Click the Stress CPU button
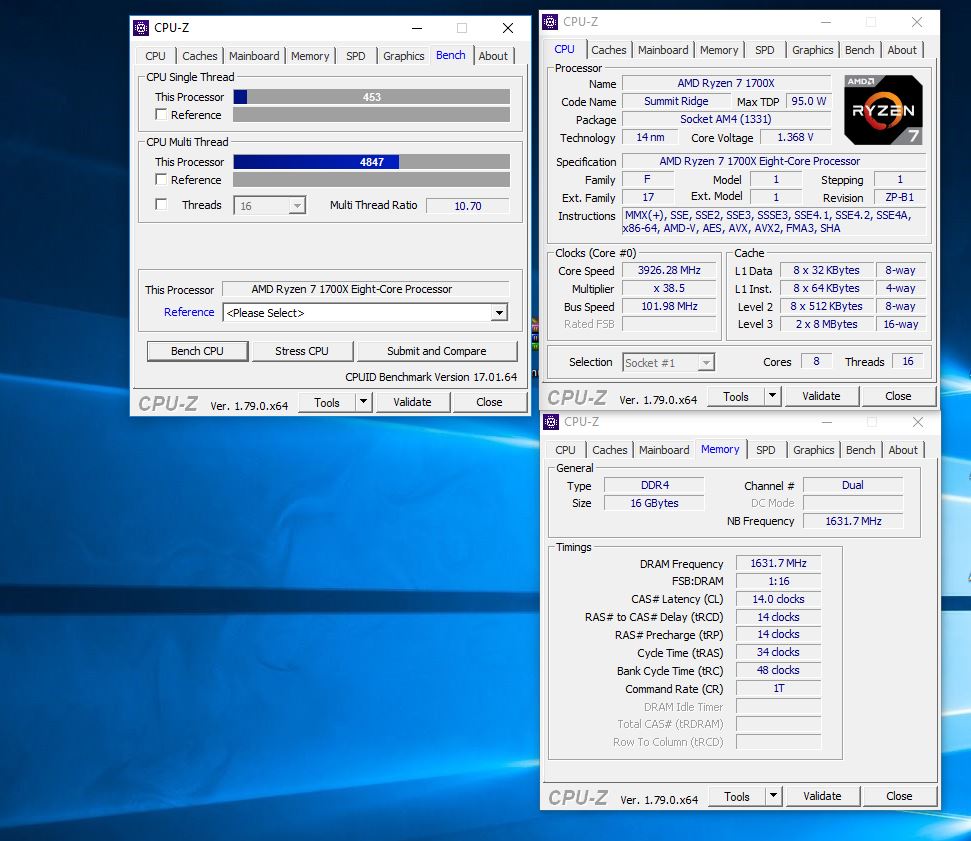Screen dimensions: 971x841 coord(302,351)
